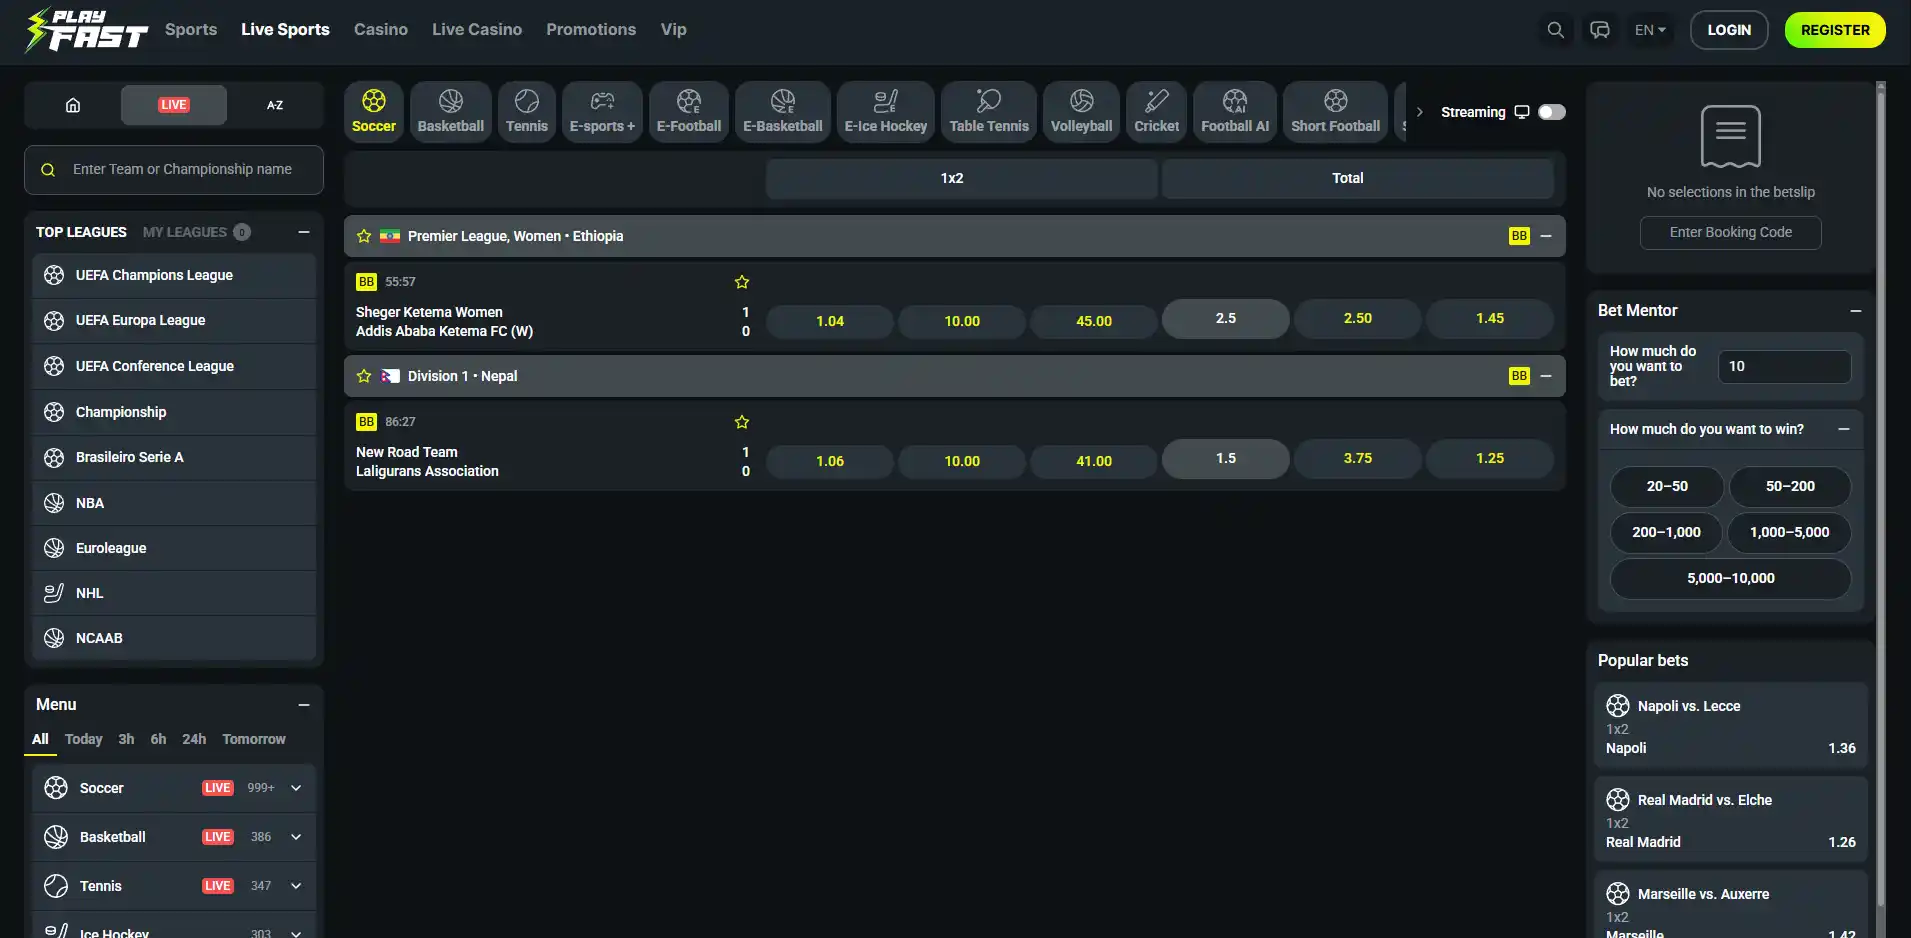
Task: Open the Table Tennis category
Action: pos(988,111)
